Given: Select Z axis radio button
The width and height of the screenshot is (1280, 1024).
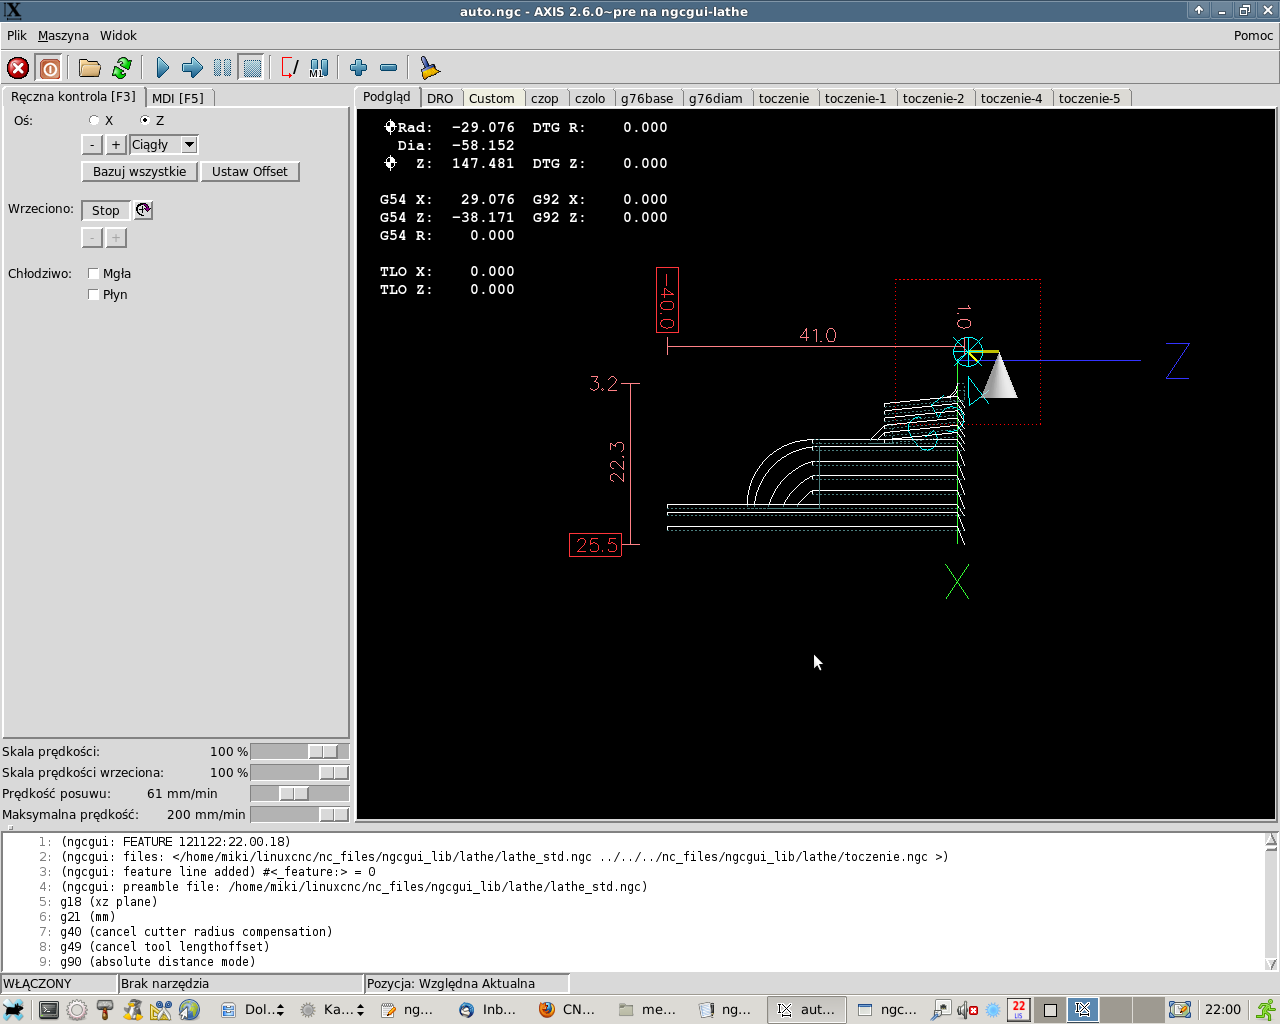Looking at the screenshot, I should pyautogui.click(x=145, y=120).
